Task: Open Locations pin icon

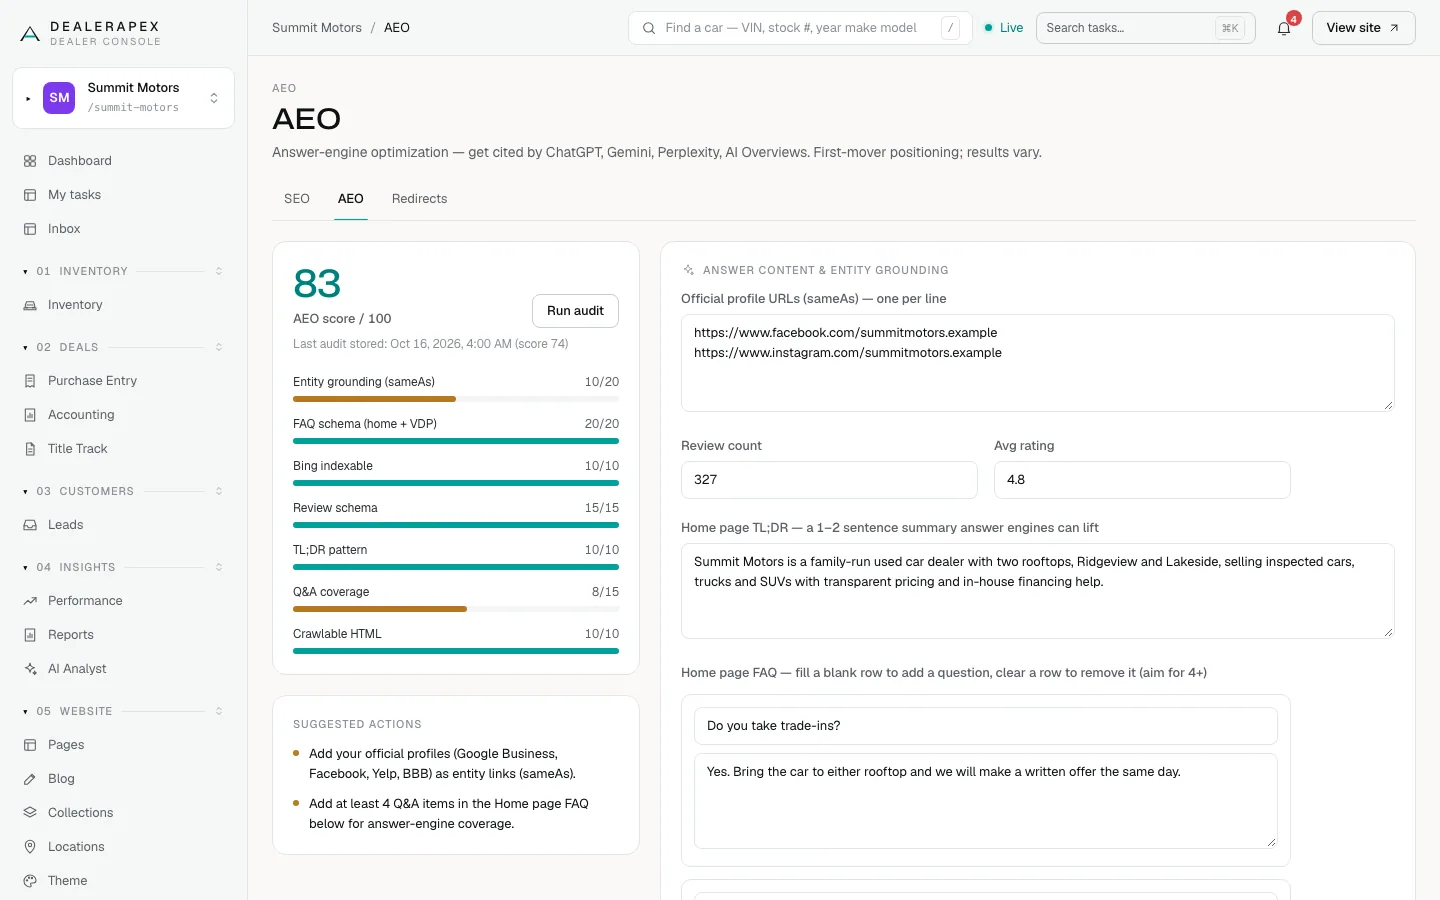Action: pyautogui.click(x=30, y=847)
